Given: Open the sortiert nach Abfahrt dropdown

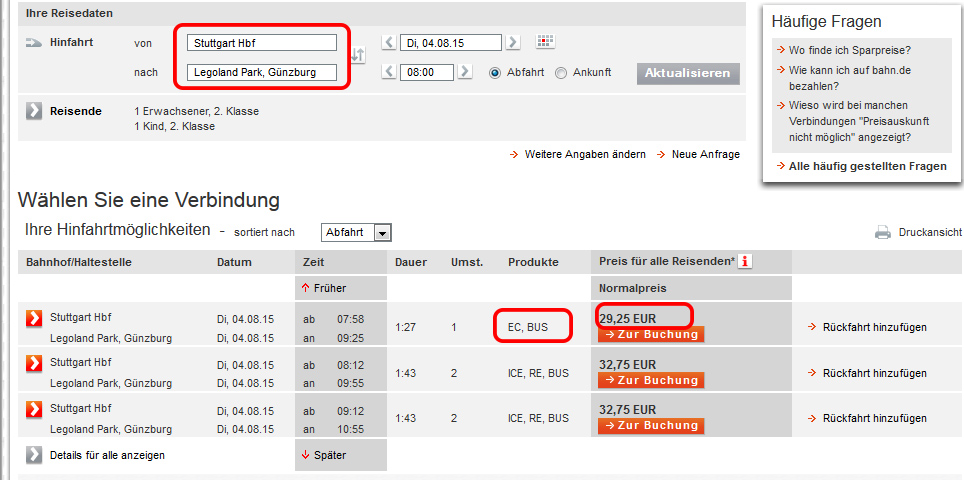Looking at the screenshot, I should 357,232.
